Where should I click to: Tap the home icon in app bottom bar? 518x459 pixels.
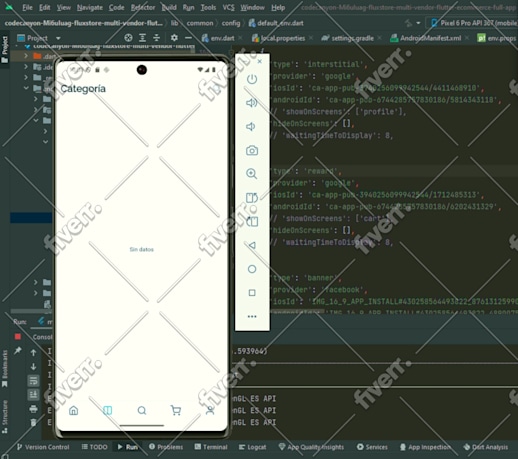click(74, 410)
